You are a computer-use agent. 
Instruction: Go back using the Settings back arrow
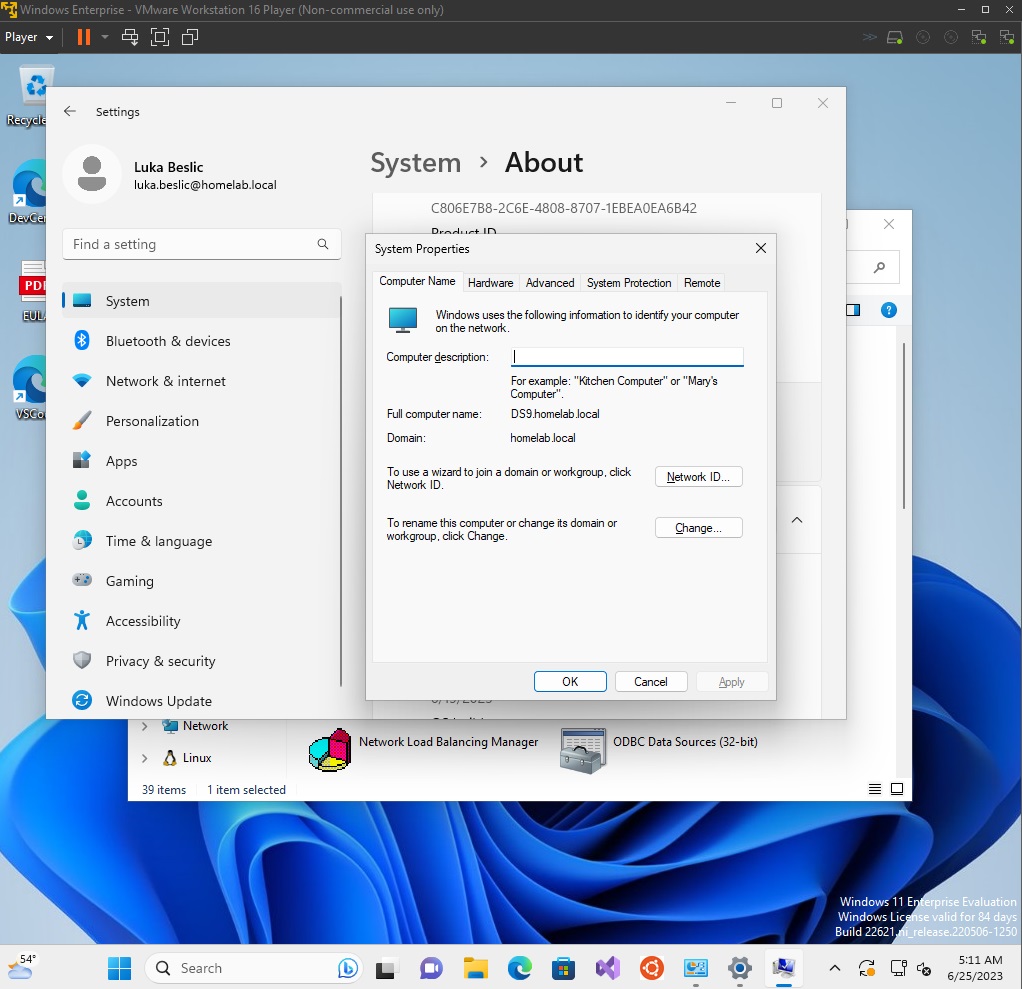pyautogui.click(x=70, y=111)
